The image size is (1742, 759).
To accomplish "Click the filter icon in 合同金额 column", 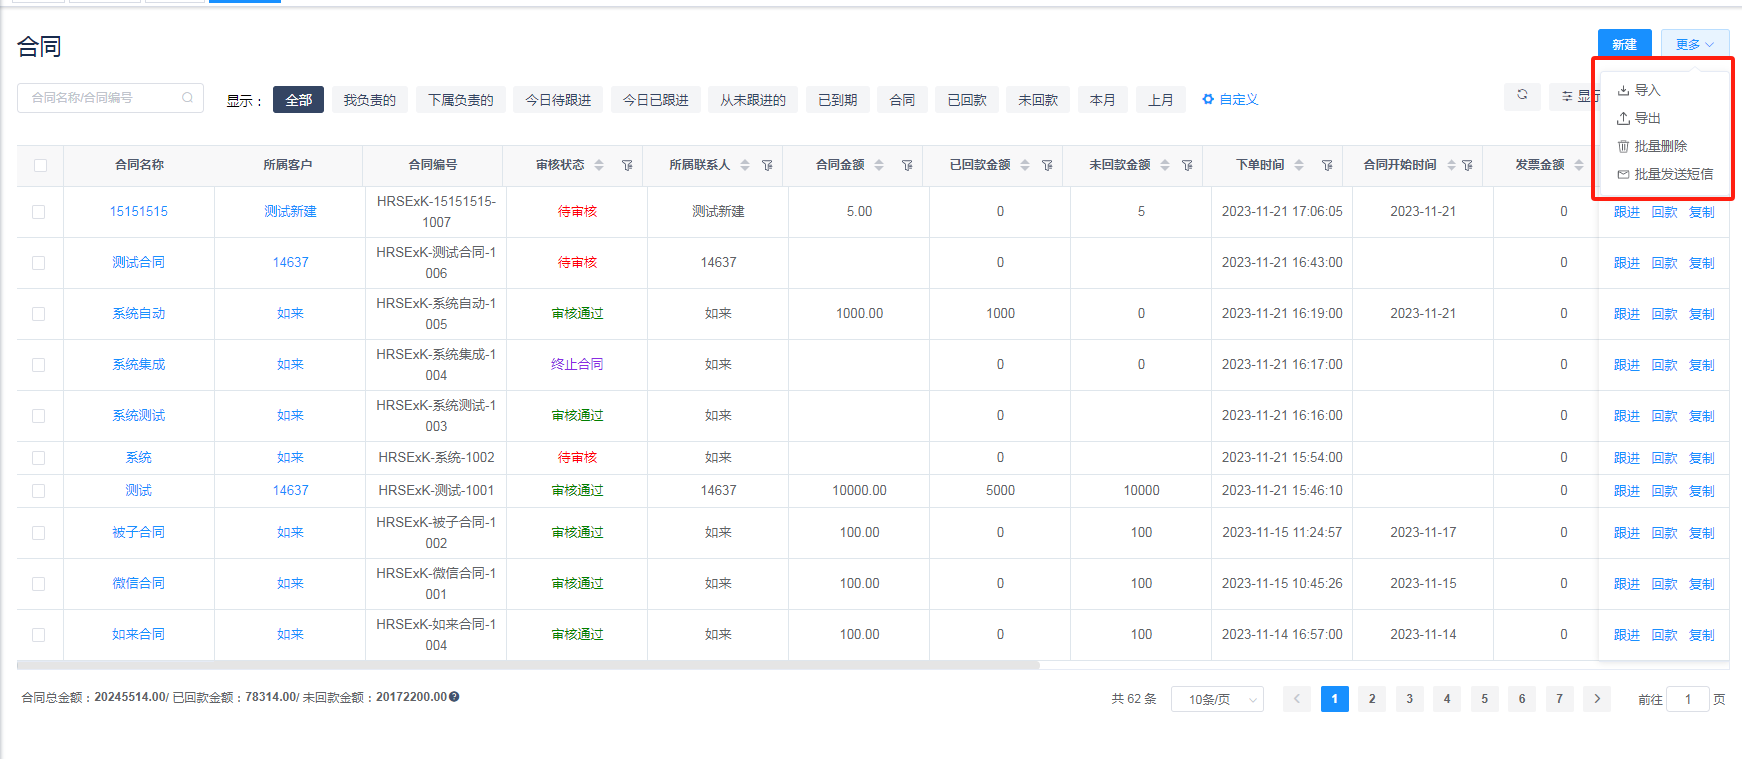I will point(907,165).
